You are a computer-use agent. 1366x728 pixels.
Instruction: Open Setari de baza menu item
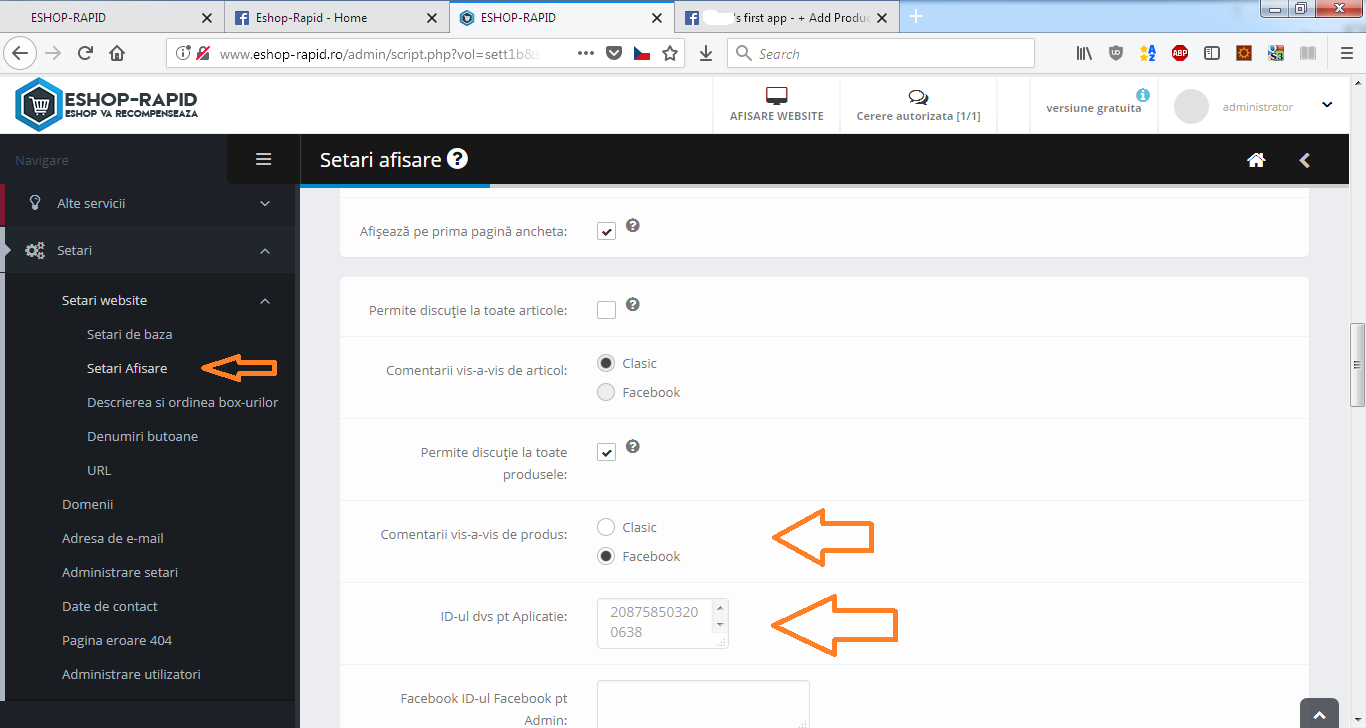pos(130,334)
